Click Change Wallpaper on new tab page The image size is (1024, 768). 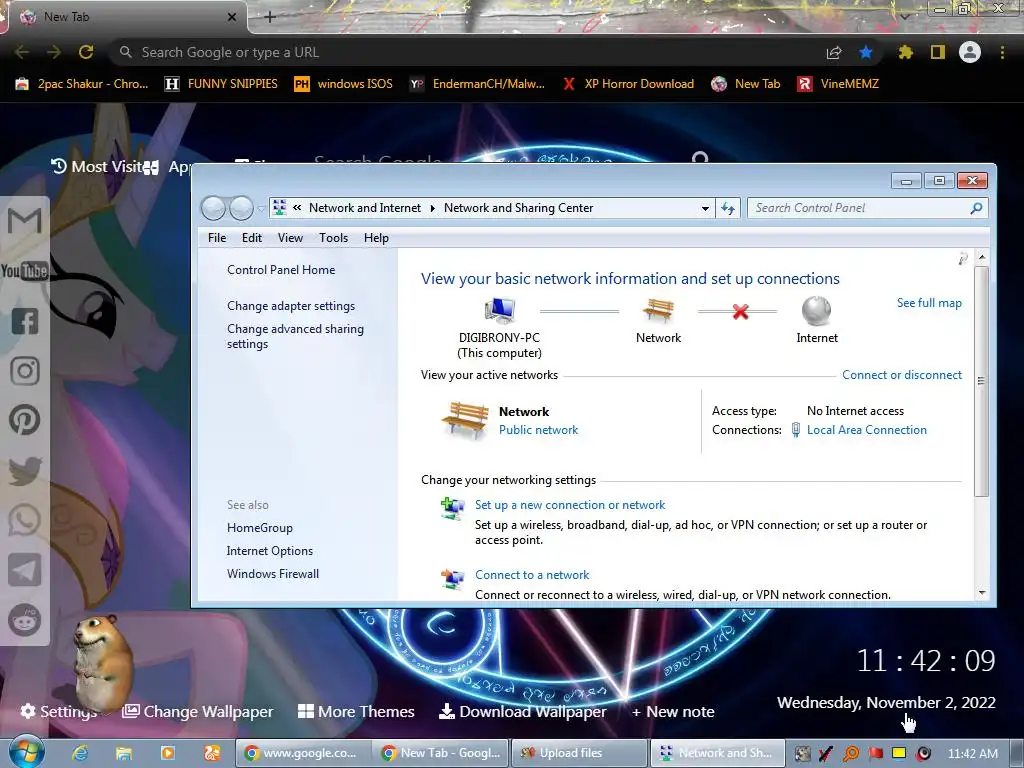(x=198, y=711)
